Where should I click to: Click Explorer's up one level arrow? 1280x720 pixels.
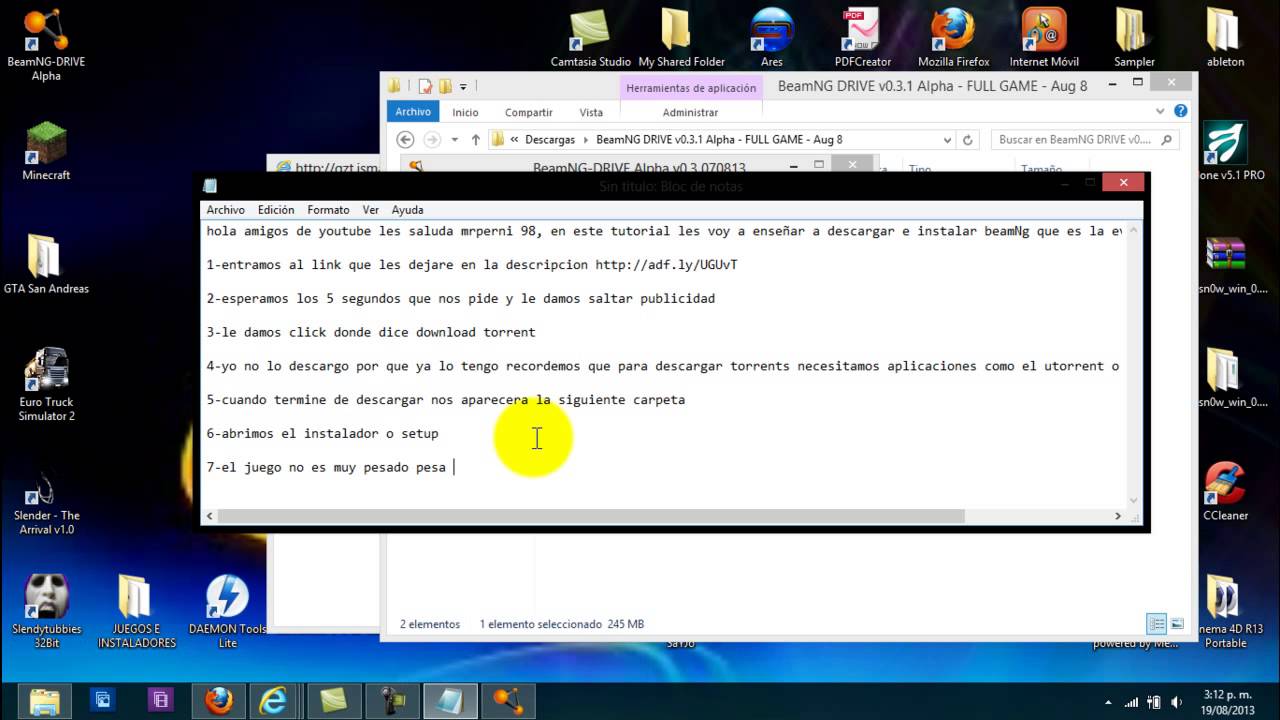coord(476,140)
